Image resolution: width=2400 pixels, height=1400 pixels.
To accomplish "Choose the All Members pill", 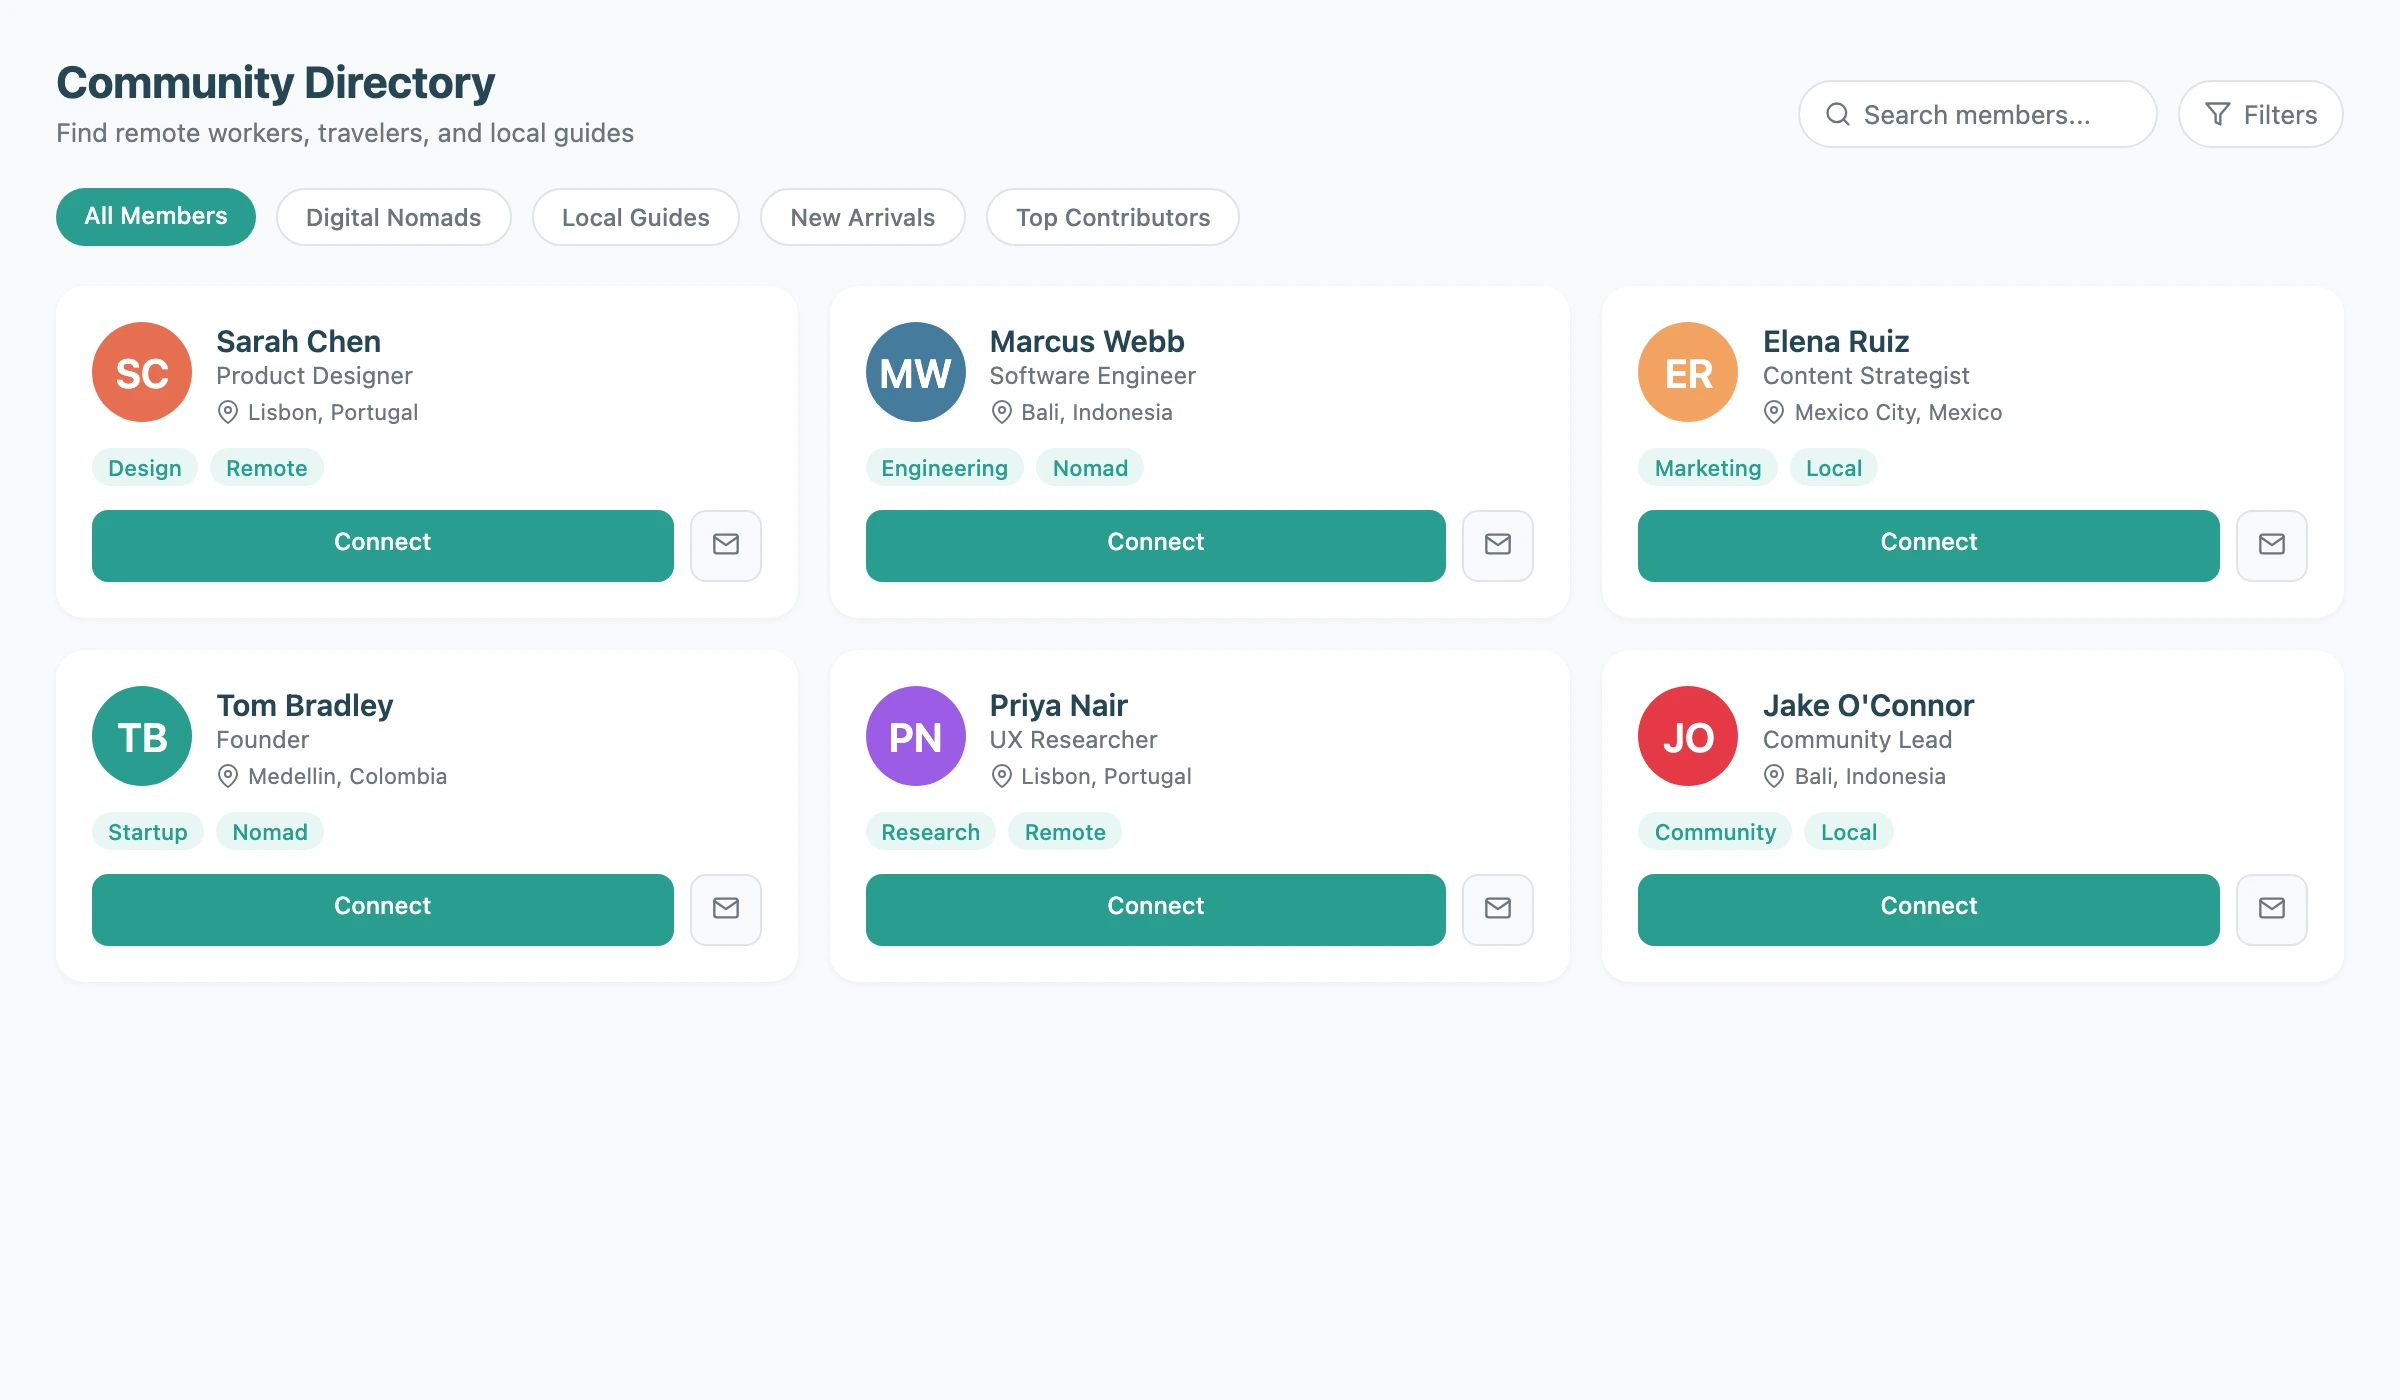I will point(156,217).
